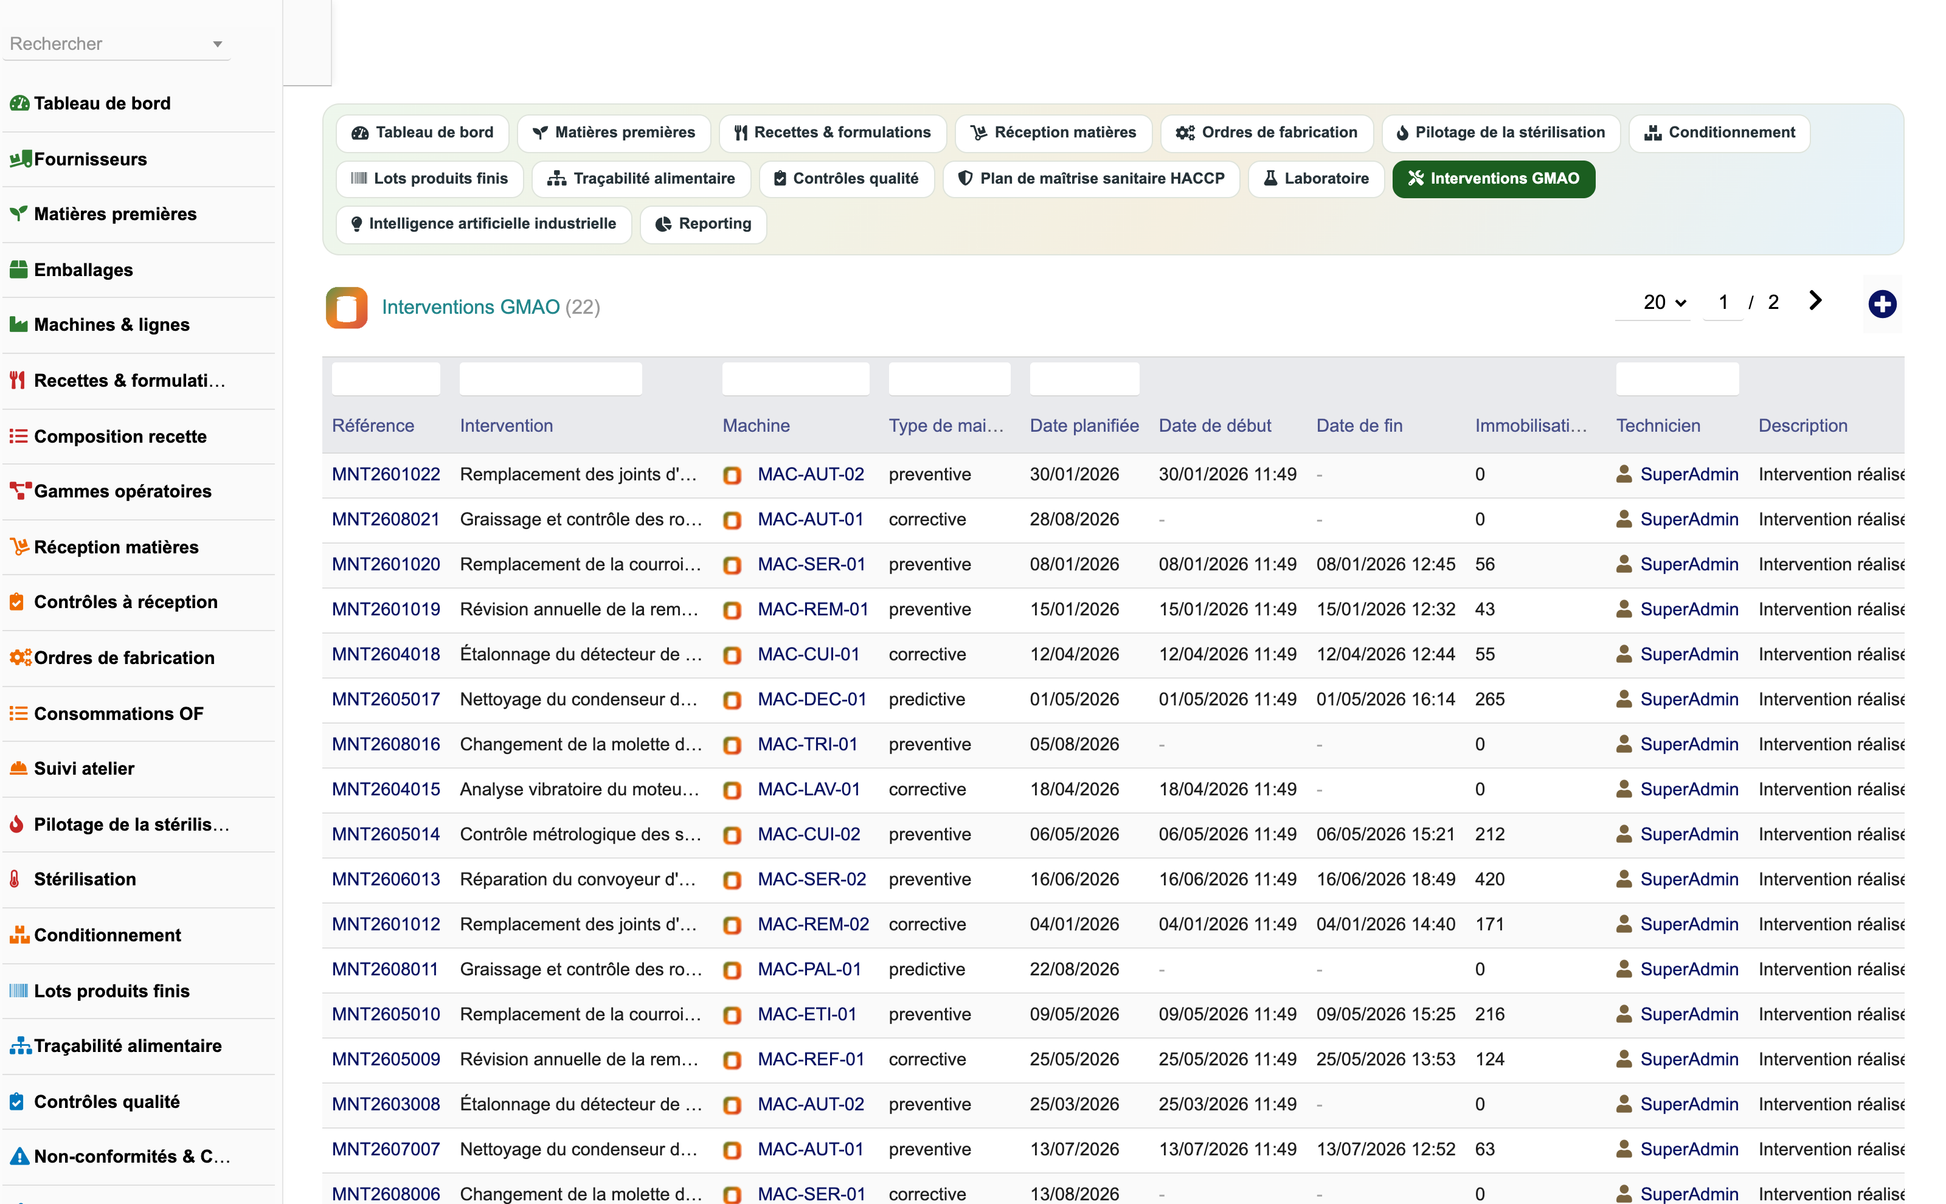Viewport: 1946px width, 1204px height.
Task: Open the Recettes & formulations tab
Action: pos(832,133)
